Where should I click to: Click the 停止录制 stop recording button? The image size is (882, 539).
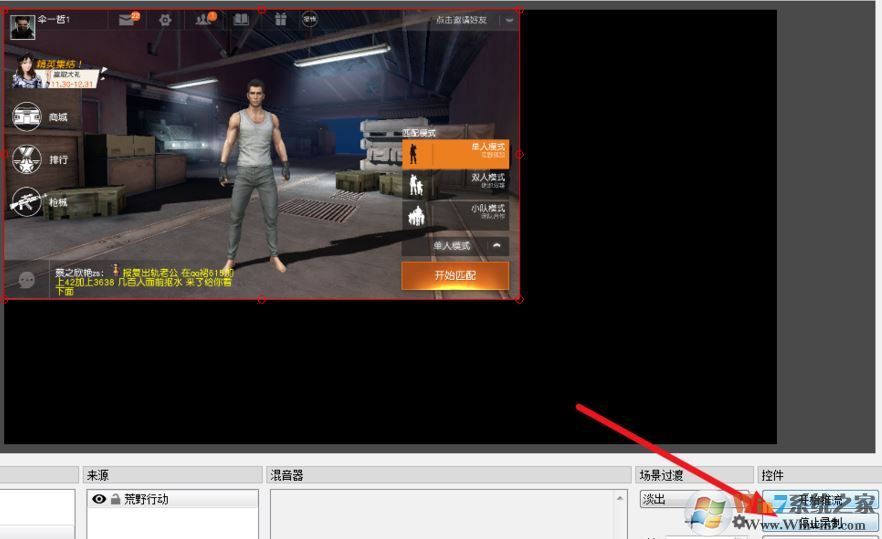[820, 522]
